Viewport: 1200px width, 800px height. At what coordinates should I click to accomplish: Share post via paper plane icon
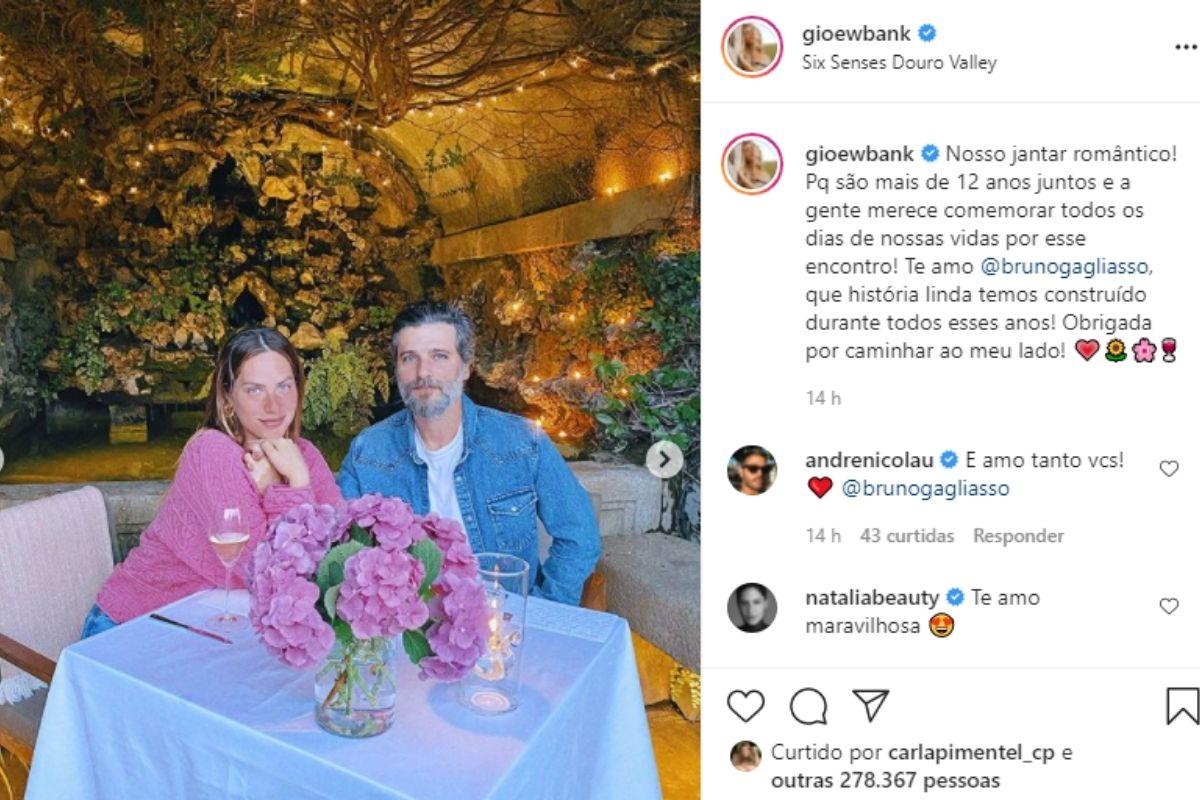870,705
